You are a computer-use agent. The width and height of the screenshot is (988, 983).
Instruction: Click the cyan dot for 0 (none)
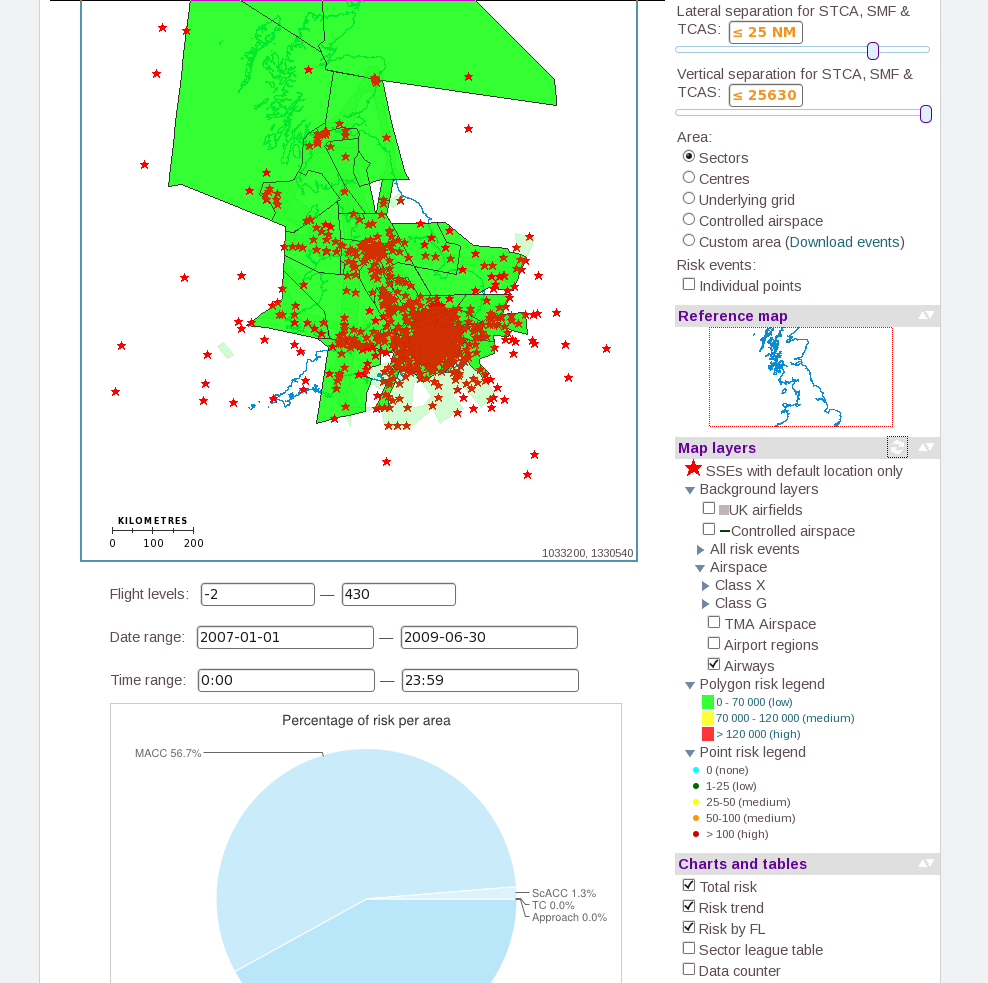696,770
